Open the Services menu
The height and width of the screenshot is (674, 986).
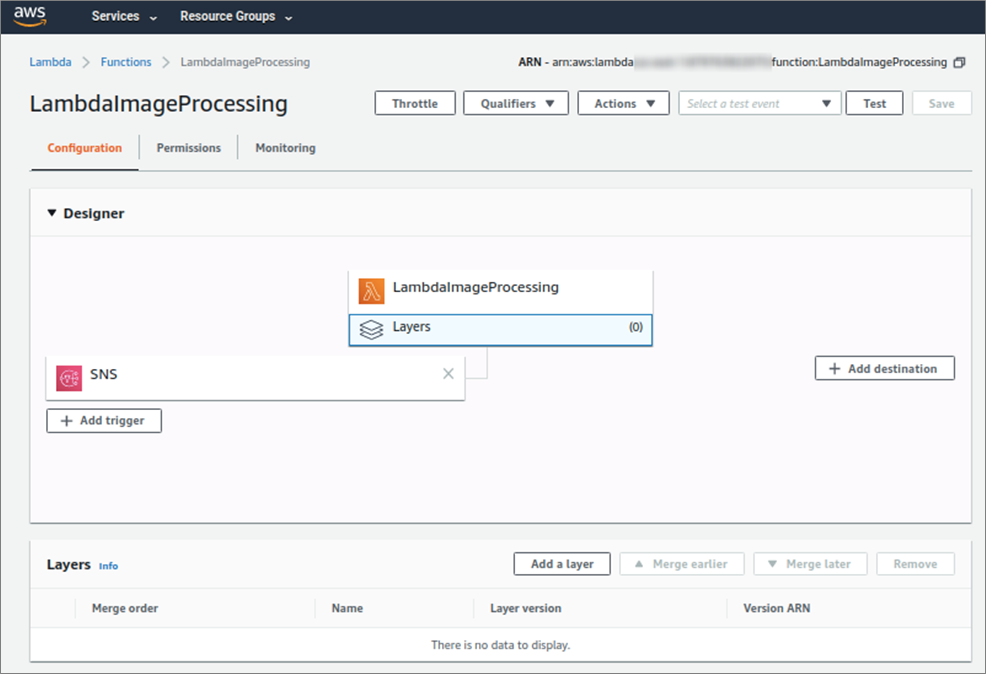tap(116, 16)
